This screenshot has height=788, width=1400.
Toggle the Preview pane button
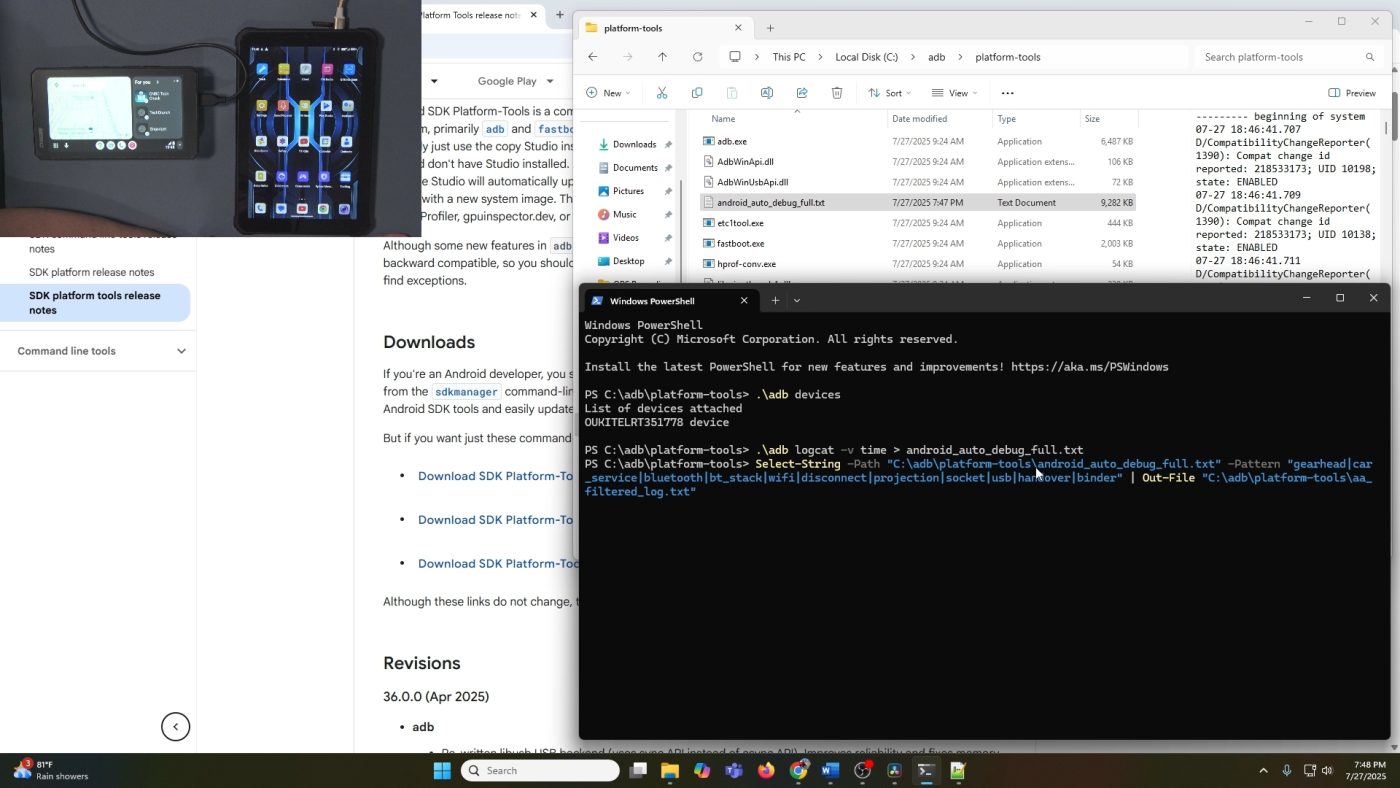click(x=1352, y=93)
